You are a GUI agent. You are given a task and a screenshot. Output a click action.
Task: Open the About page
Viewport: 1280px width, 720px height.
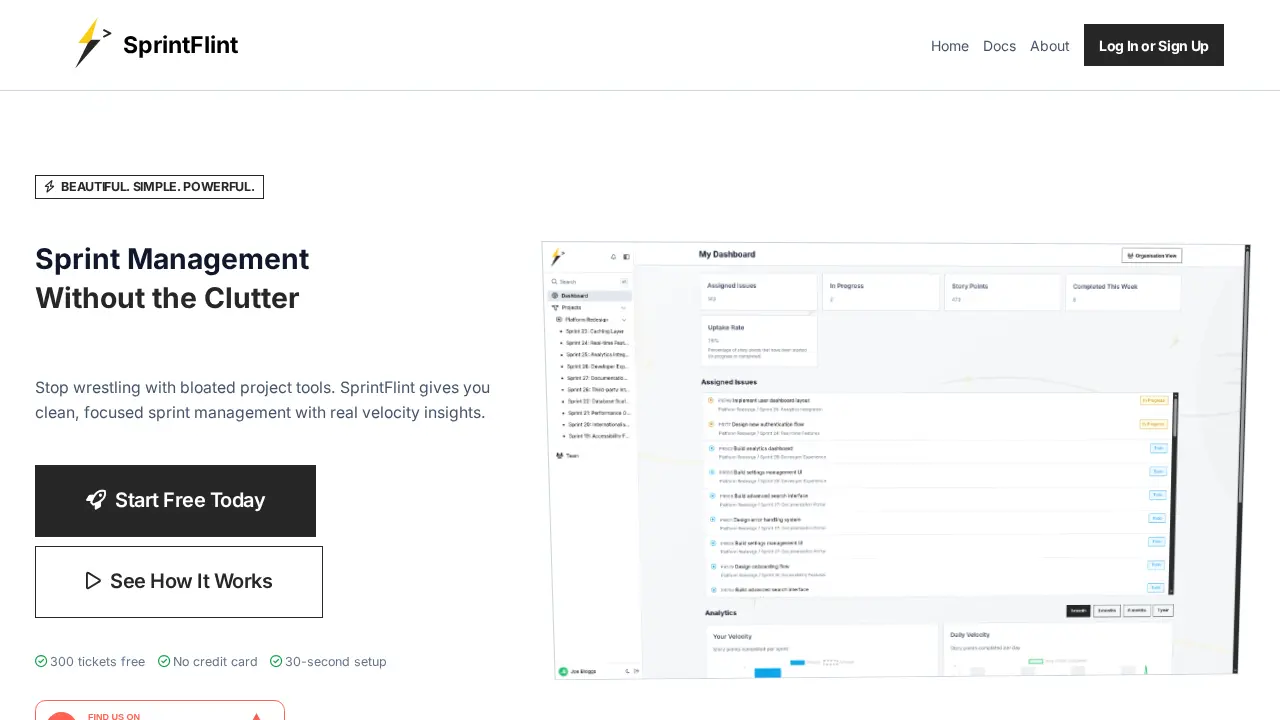point(1049,46)
